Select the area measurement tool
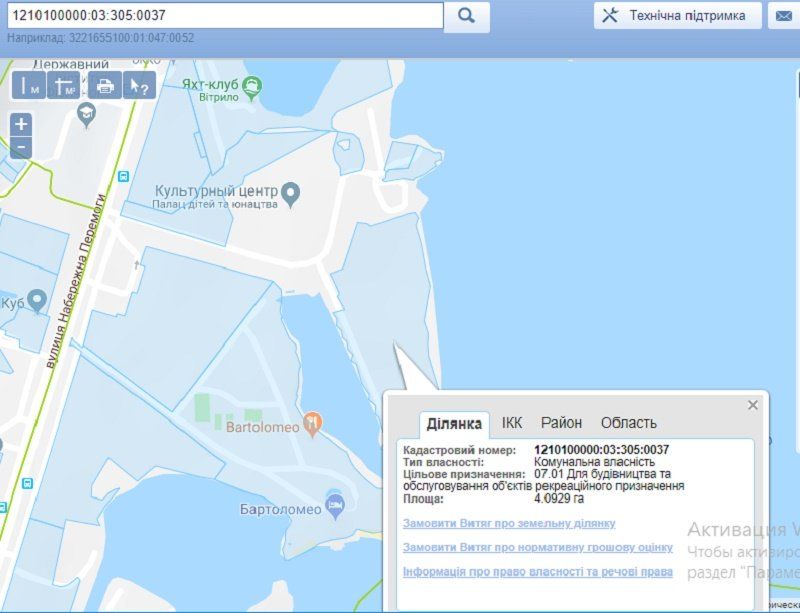 pos(67,86)
